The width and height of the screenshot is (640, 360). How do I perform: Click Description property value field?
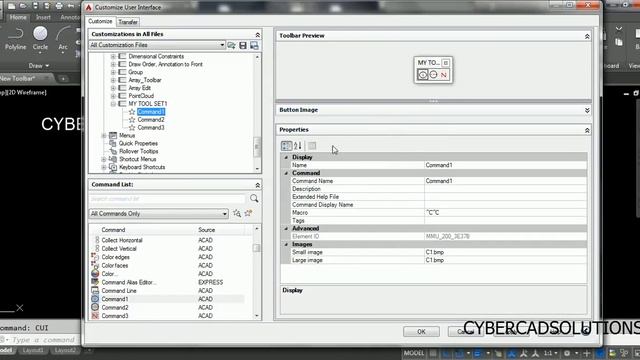tap(505, 189)
